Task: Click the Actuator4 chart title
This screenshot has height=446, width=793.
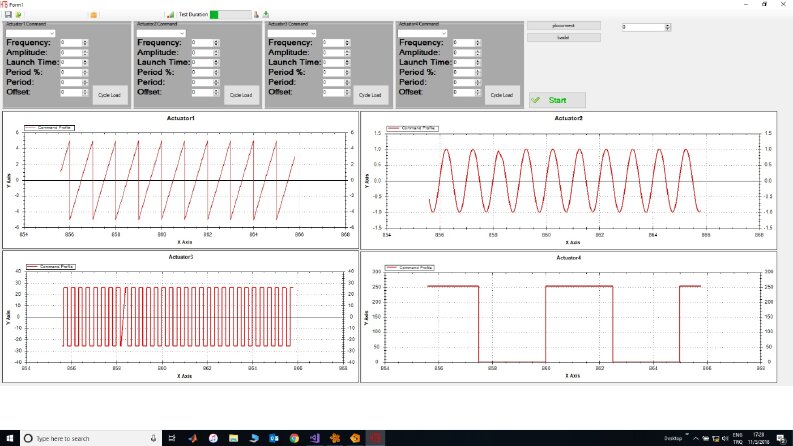Action: (x=568, y=257)
